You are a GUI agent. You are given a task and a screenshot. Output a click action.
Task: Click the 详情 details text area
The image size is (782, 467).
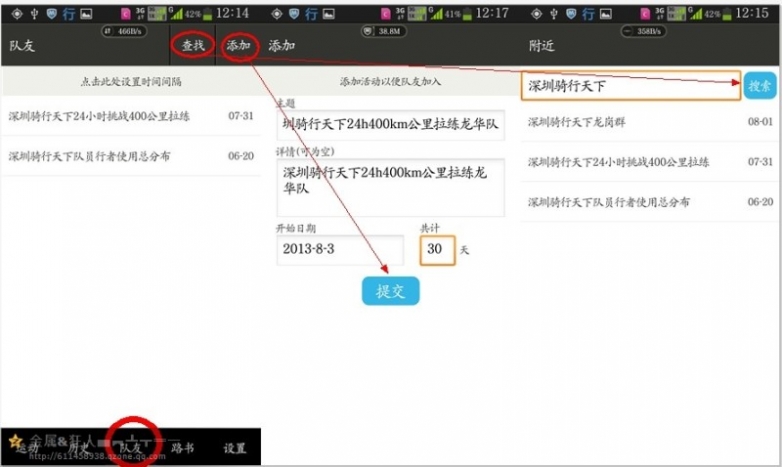point(390,186)
